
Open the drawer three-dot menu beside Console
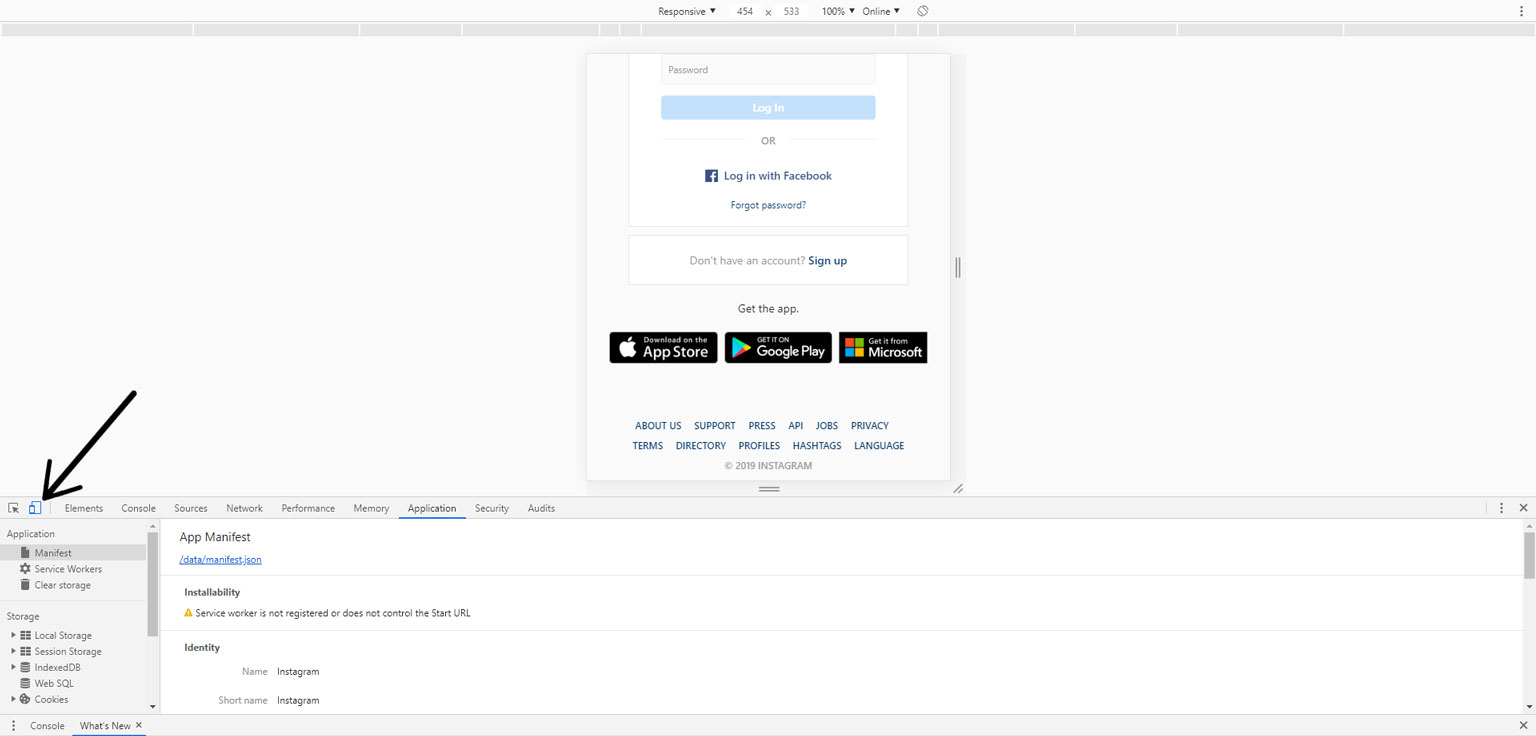tap(13, 726)
